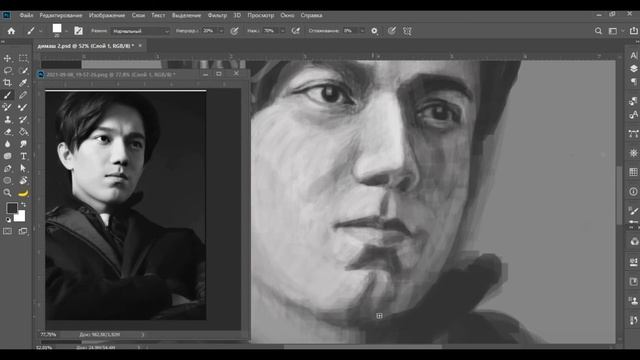
Task: Open the smoothing 0% slider arrow
Action: [x=362, y=31]
